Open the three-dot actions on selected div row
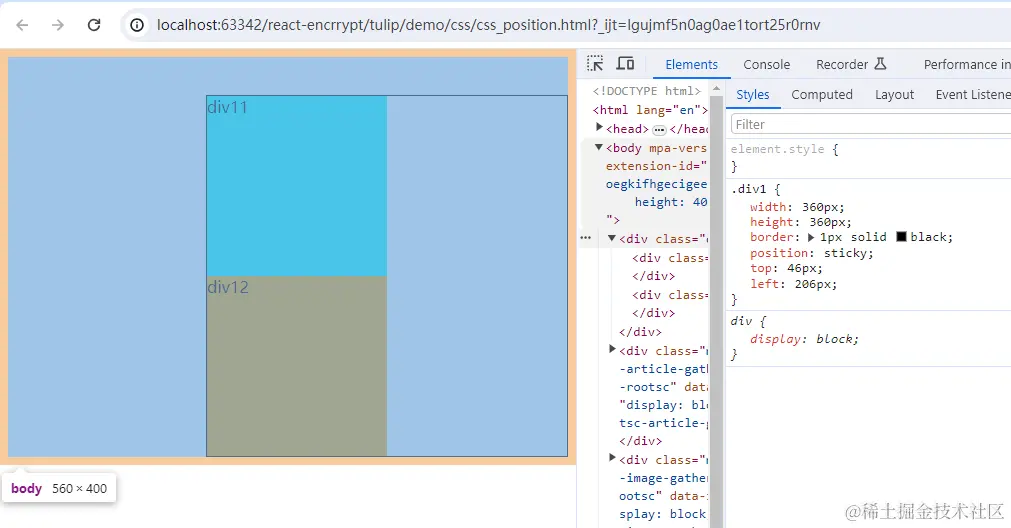 coord(585,238)
